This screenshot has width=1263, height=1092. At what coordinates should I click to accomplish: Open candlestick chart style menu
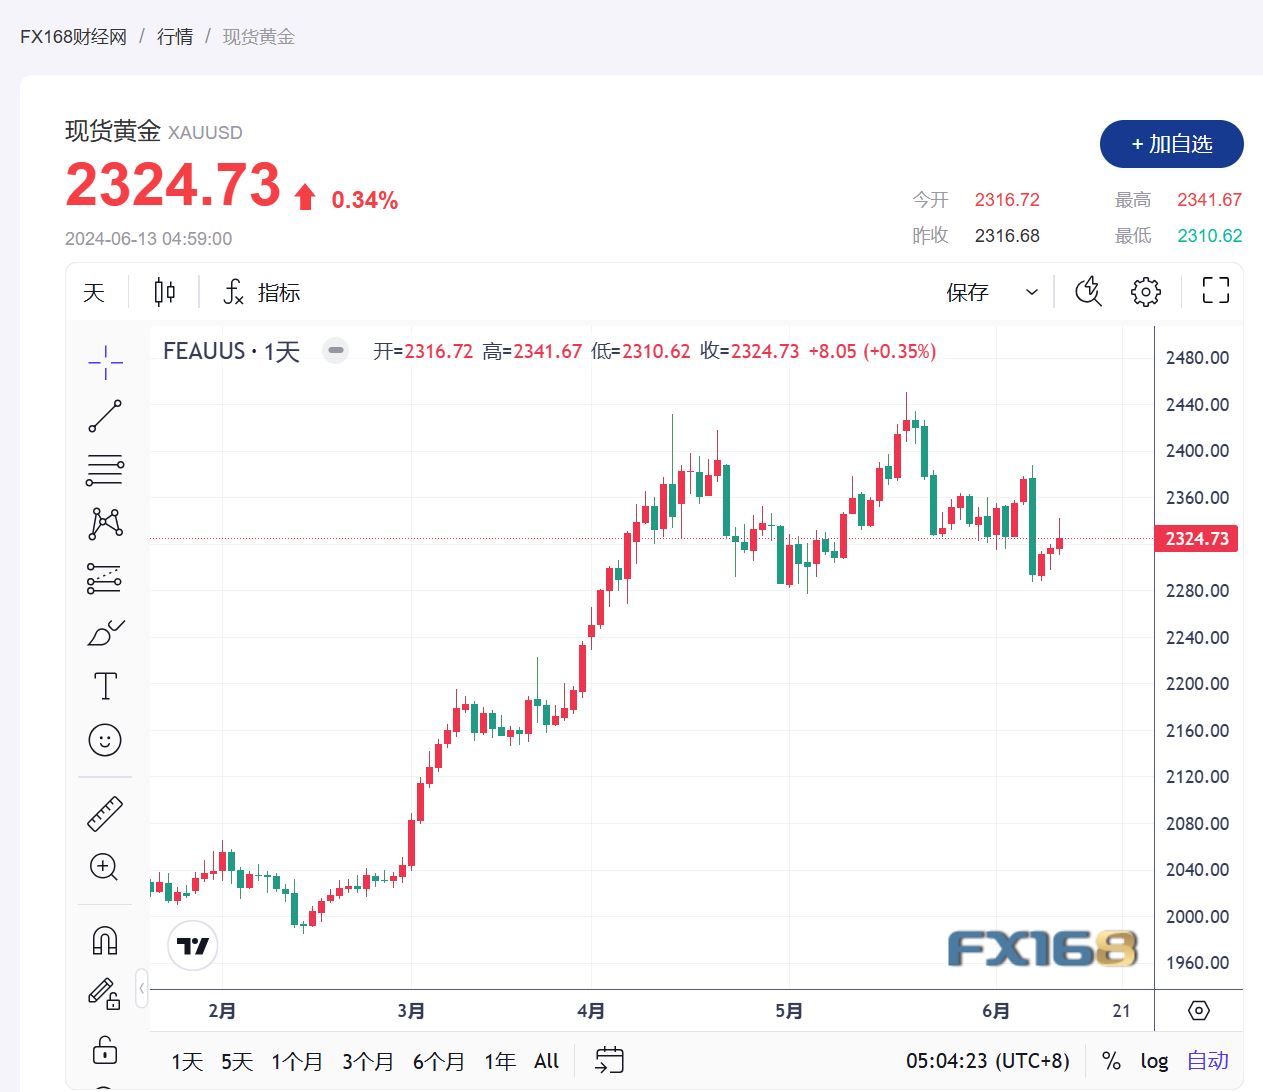tap(165, 292)
